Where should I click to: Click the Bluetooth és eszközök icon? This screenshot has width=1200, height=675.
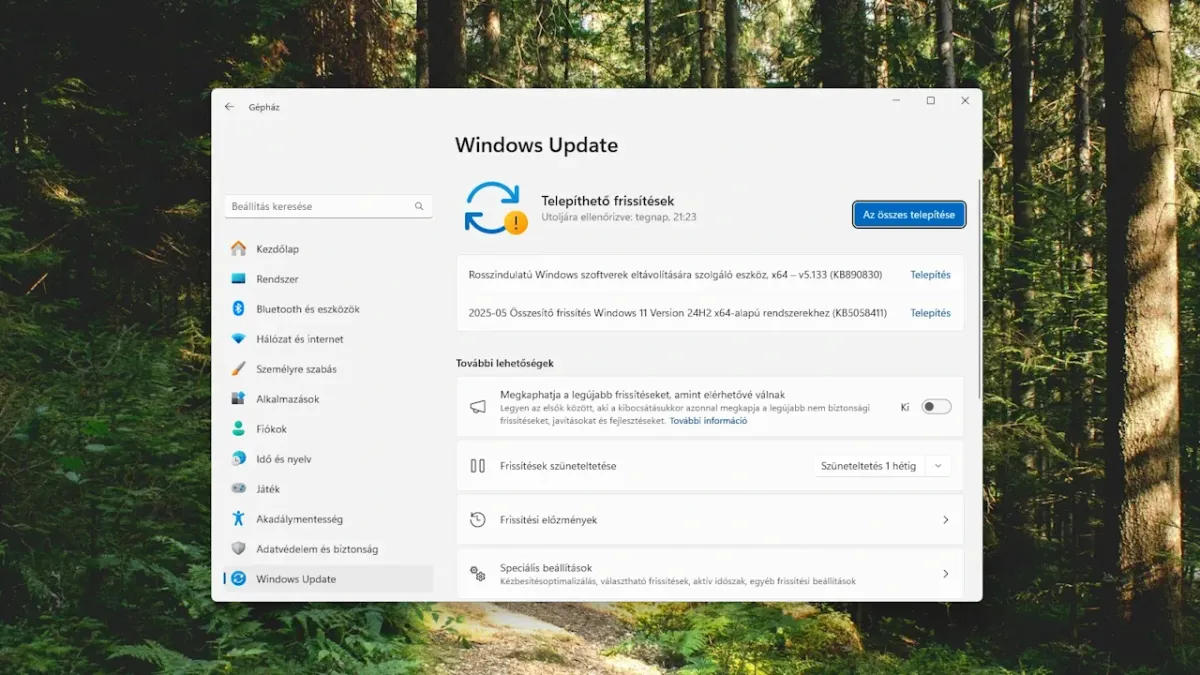point(238,309)
